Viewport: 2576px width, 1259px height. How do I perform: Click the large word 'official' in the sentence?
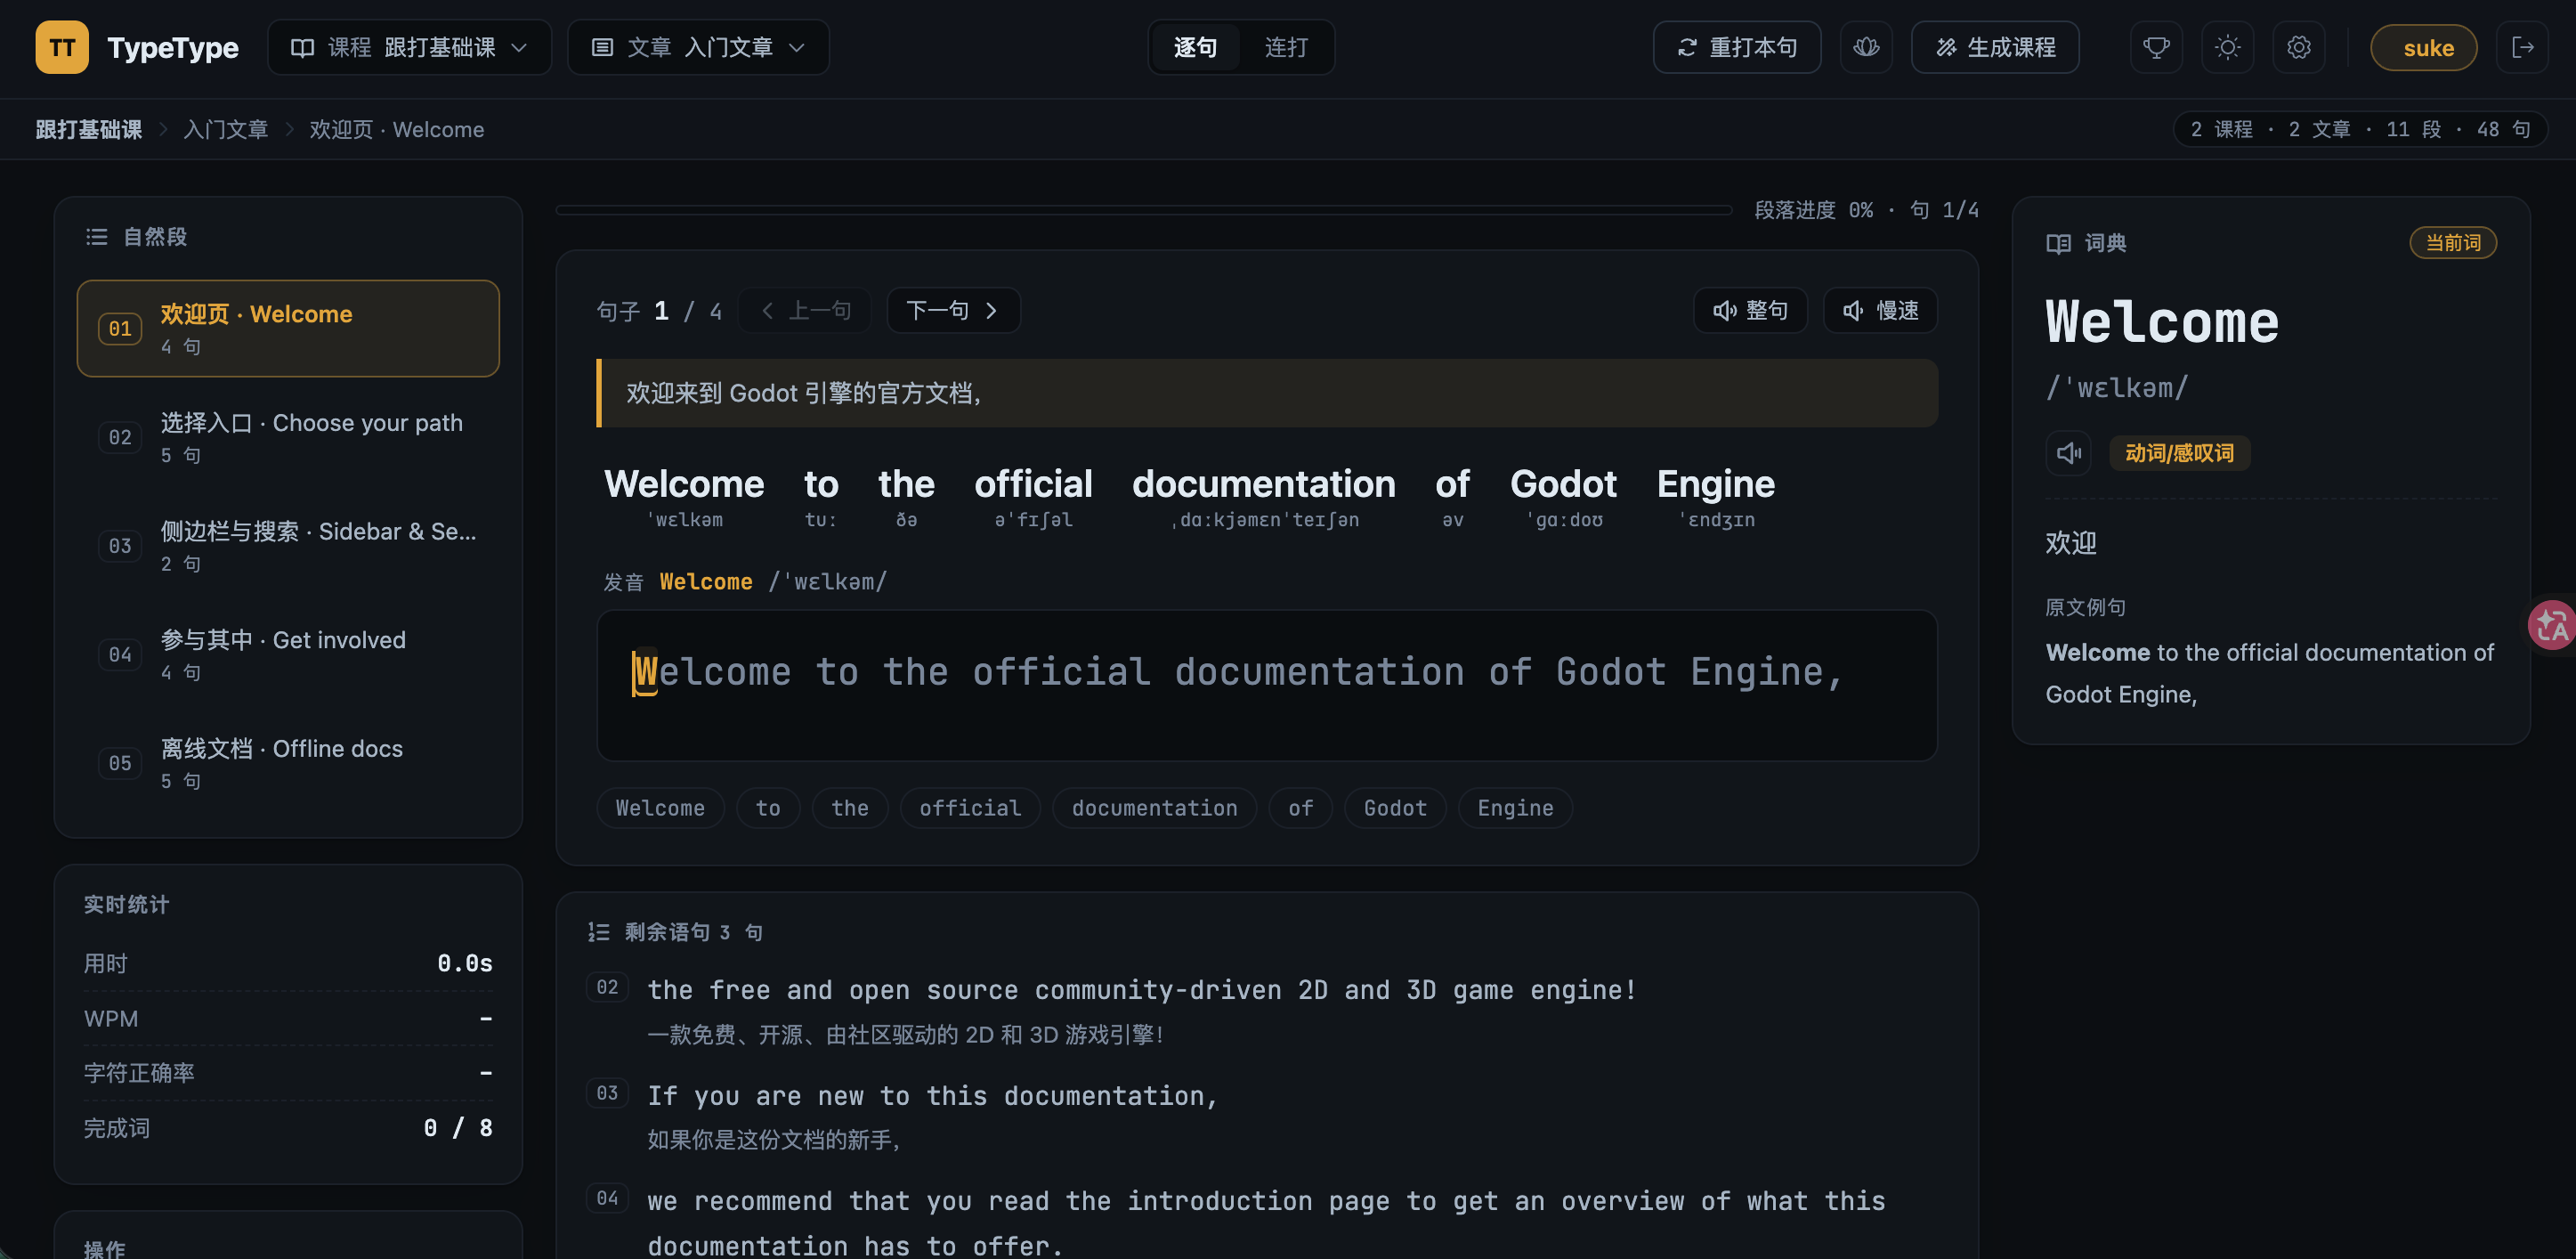(x=1033, y=484)
